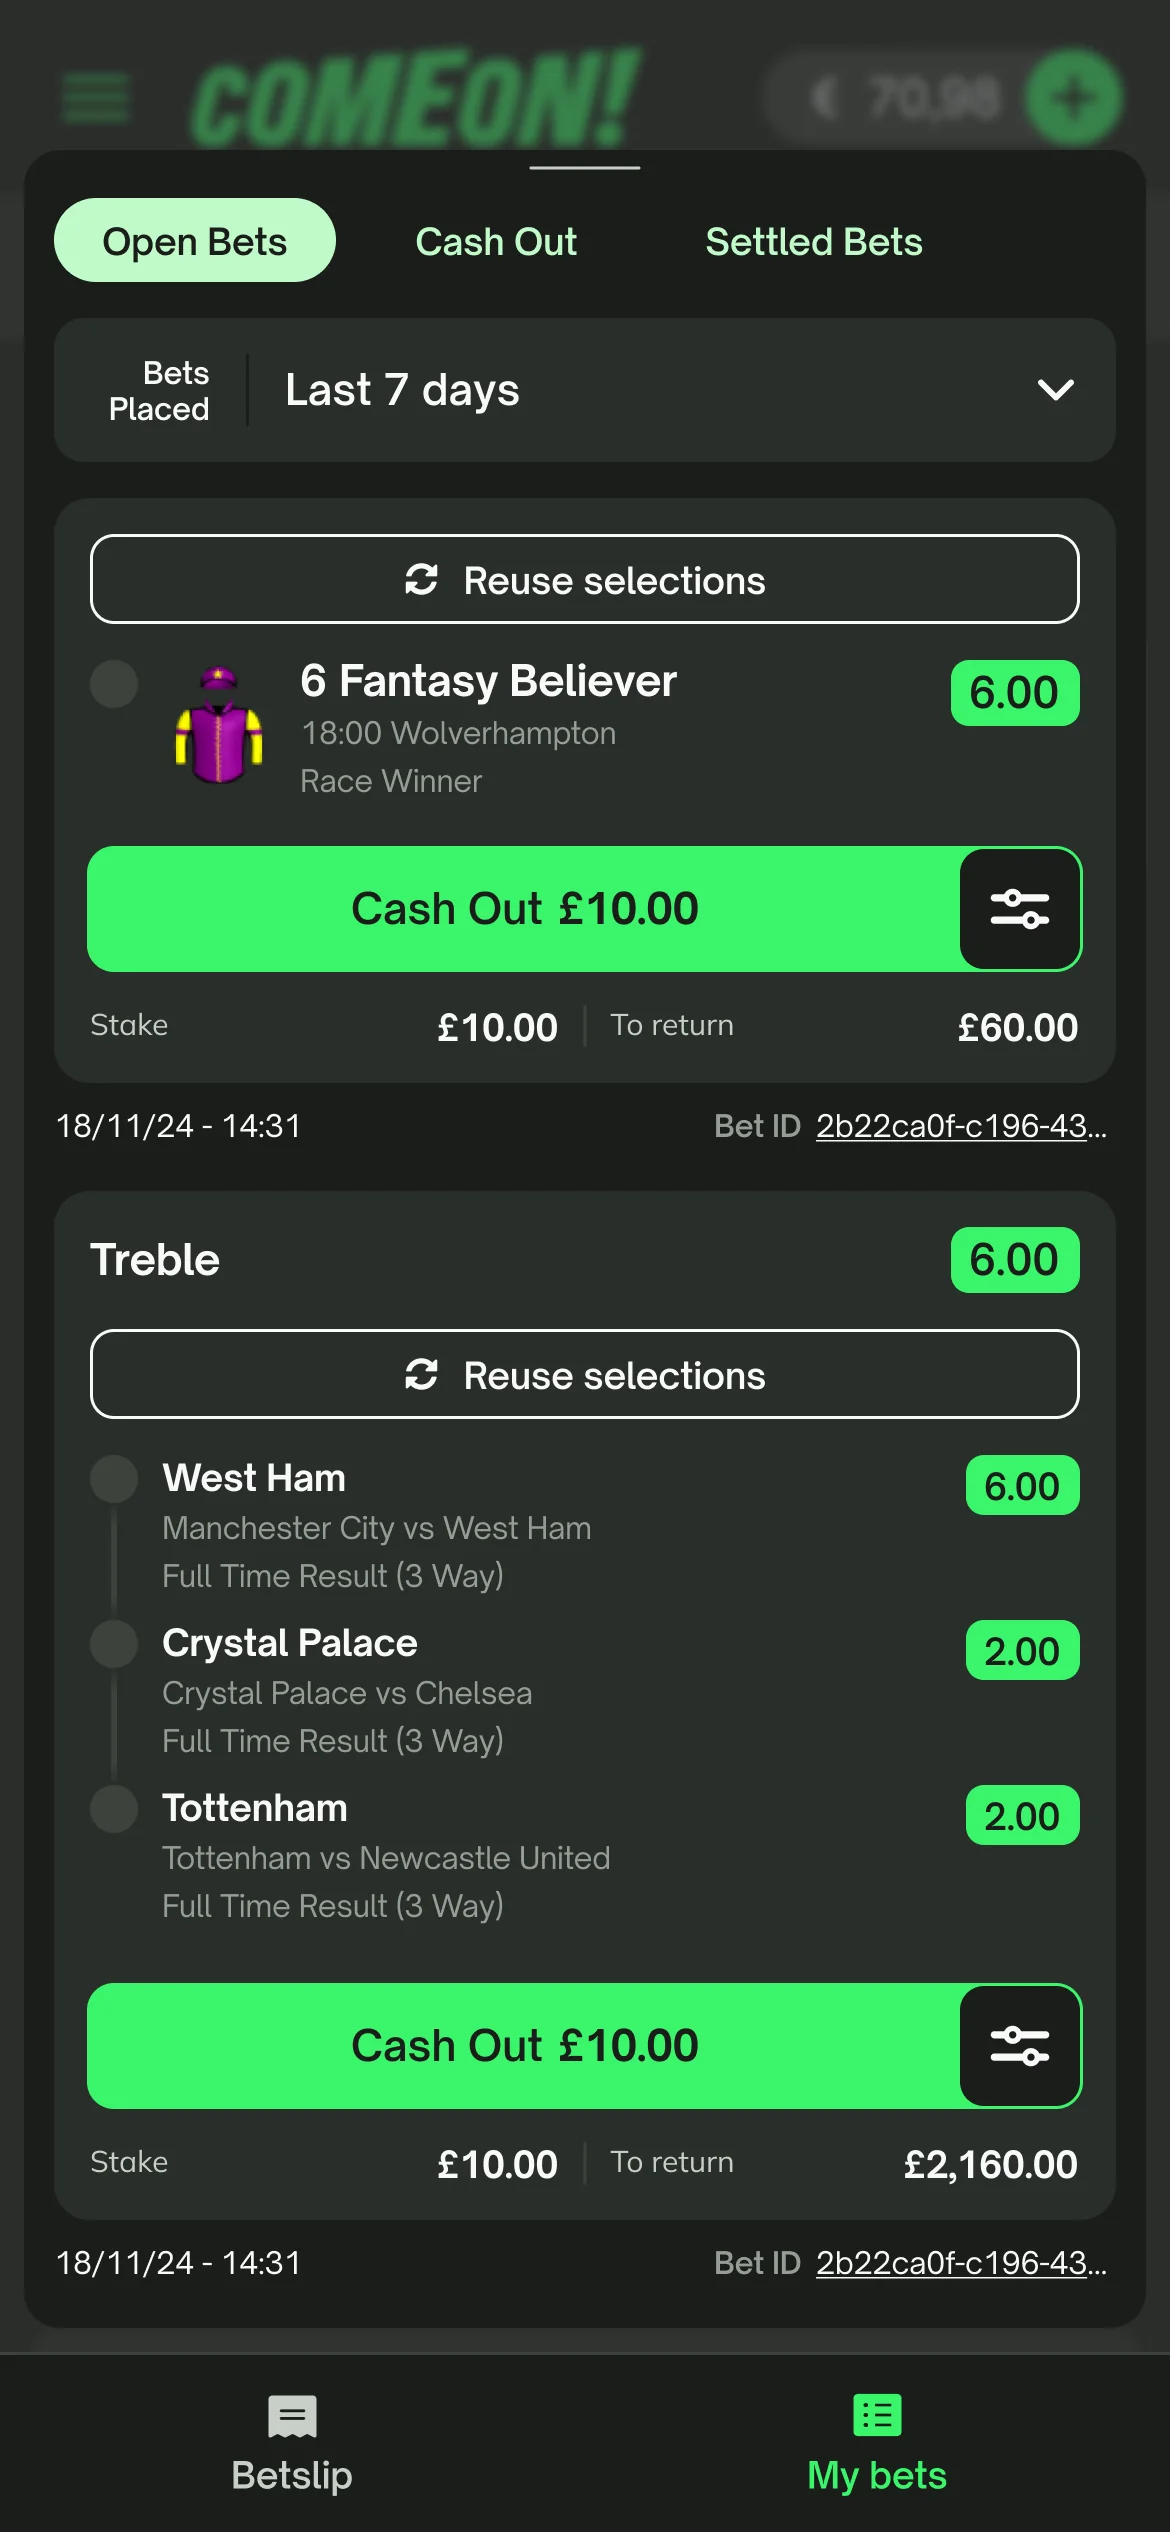Image resolution: width=1170 pixels, height=2532 pixels.
Task: Open cash out settings for Fantasy Believer bet
Action: tap(1019, 909)
